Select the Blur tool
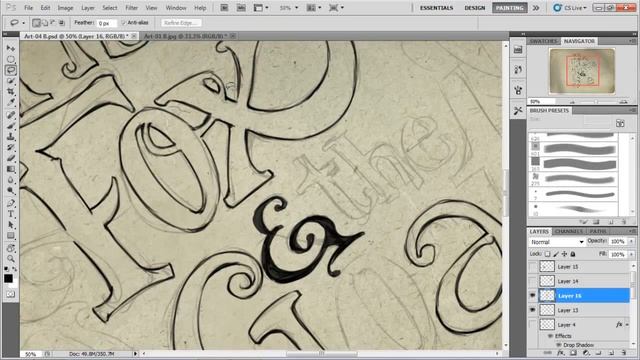The image size is (640, 360). pos(11,180)
